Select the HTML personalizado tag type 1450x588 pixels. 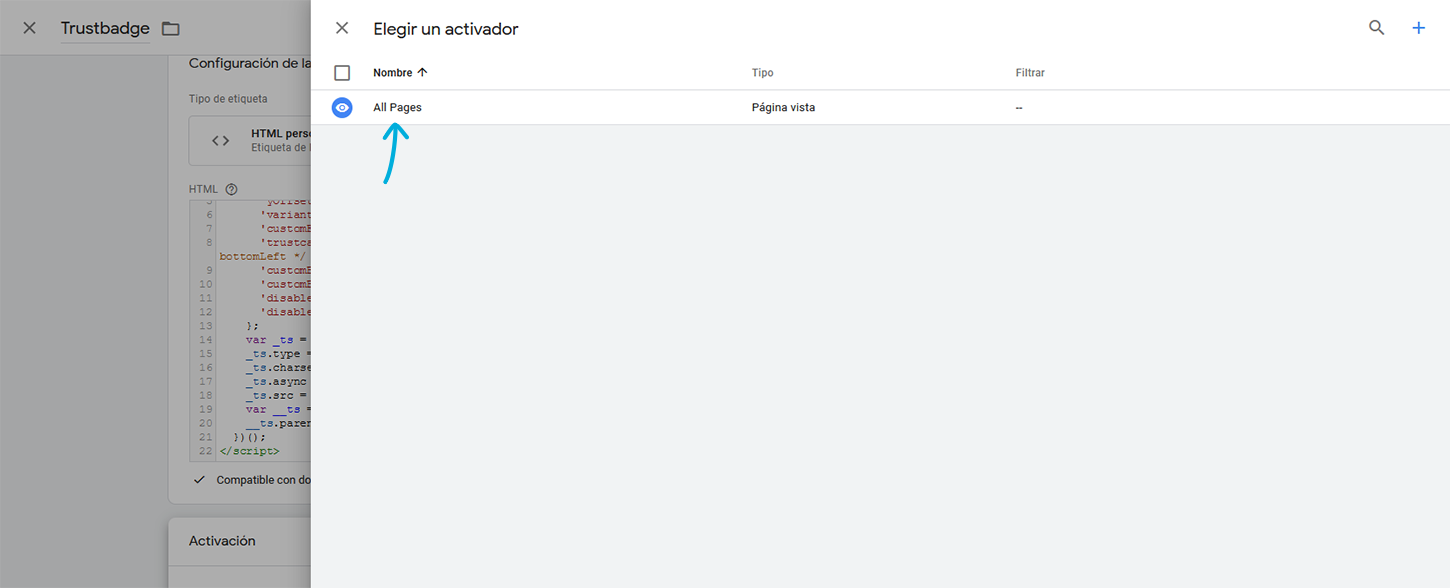pos(250,140)
